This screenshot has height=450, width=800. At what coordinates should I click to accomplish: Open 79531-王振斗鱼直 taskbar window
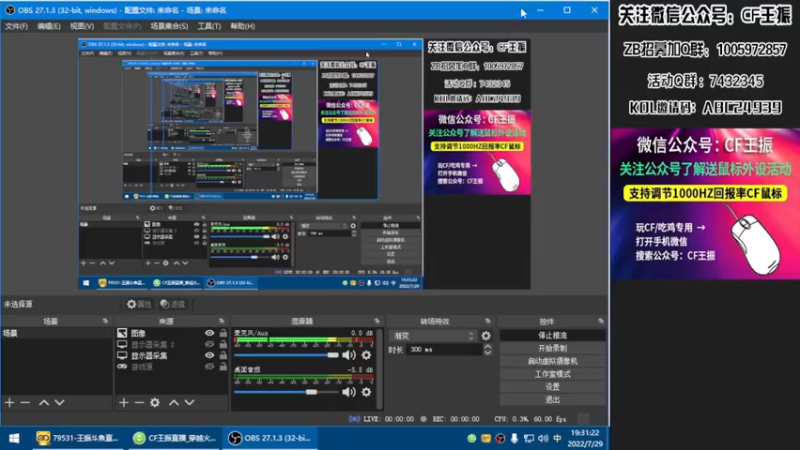pos(78,438)
